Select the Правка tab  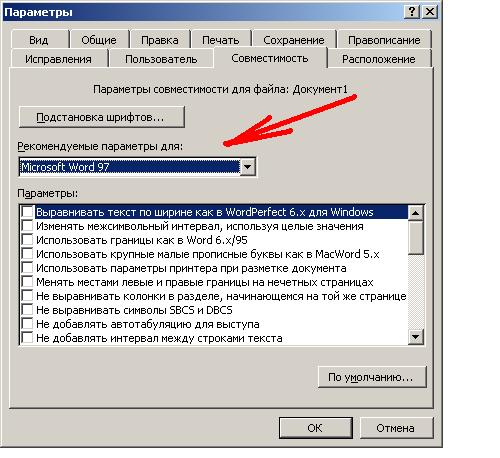[160, 40]
